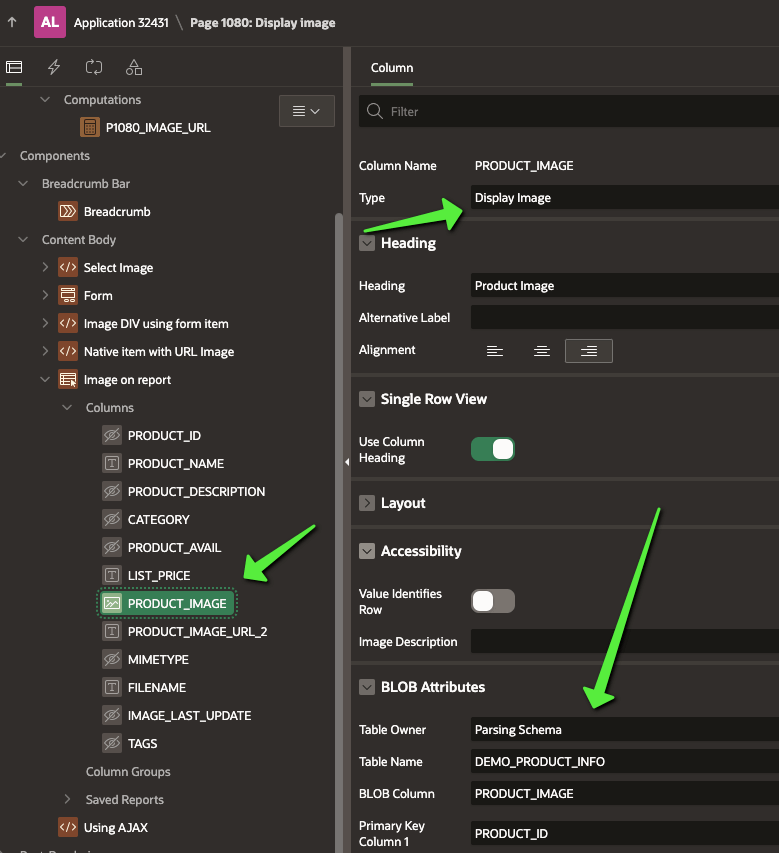Image resolution: width=779 pixels, height=853 pixels.
Task: Select the Column tab
Action: pos(392,68)
